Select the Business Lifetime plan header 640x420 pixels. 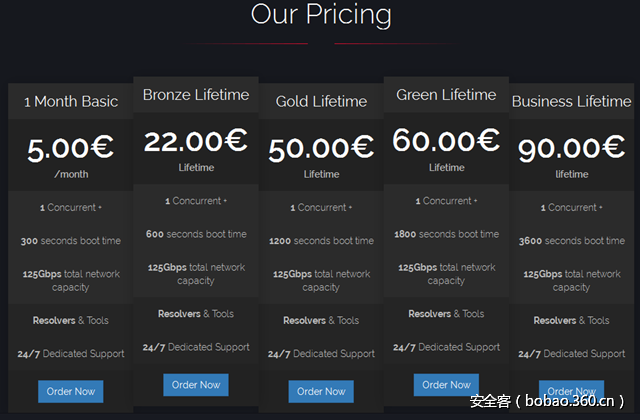coord(571,101)
